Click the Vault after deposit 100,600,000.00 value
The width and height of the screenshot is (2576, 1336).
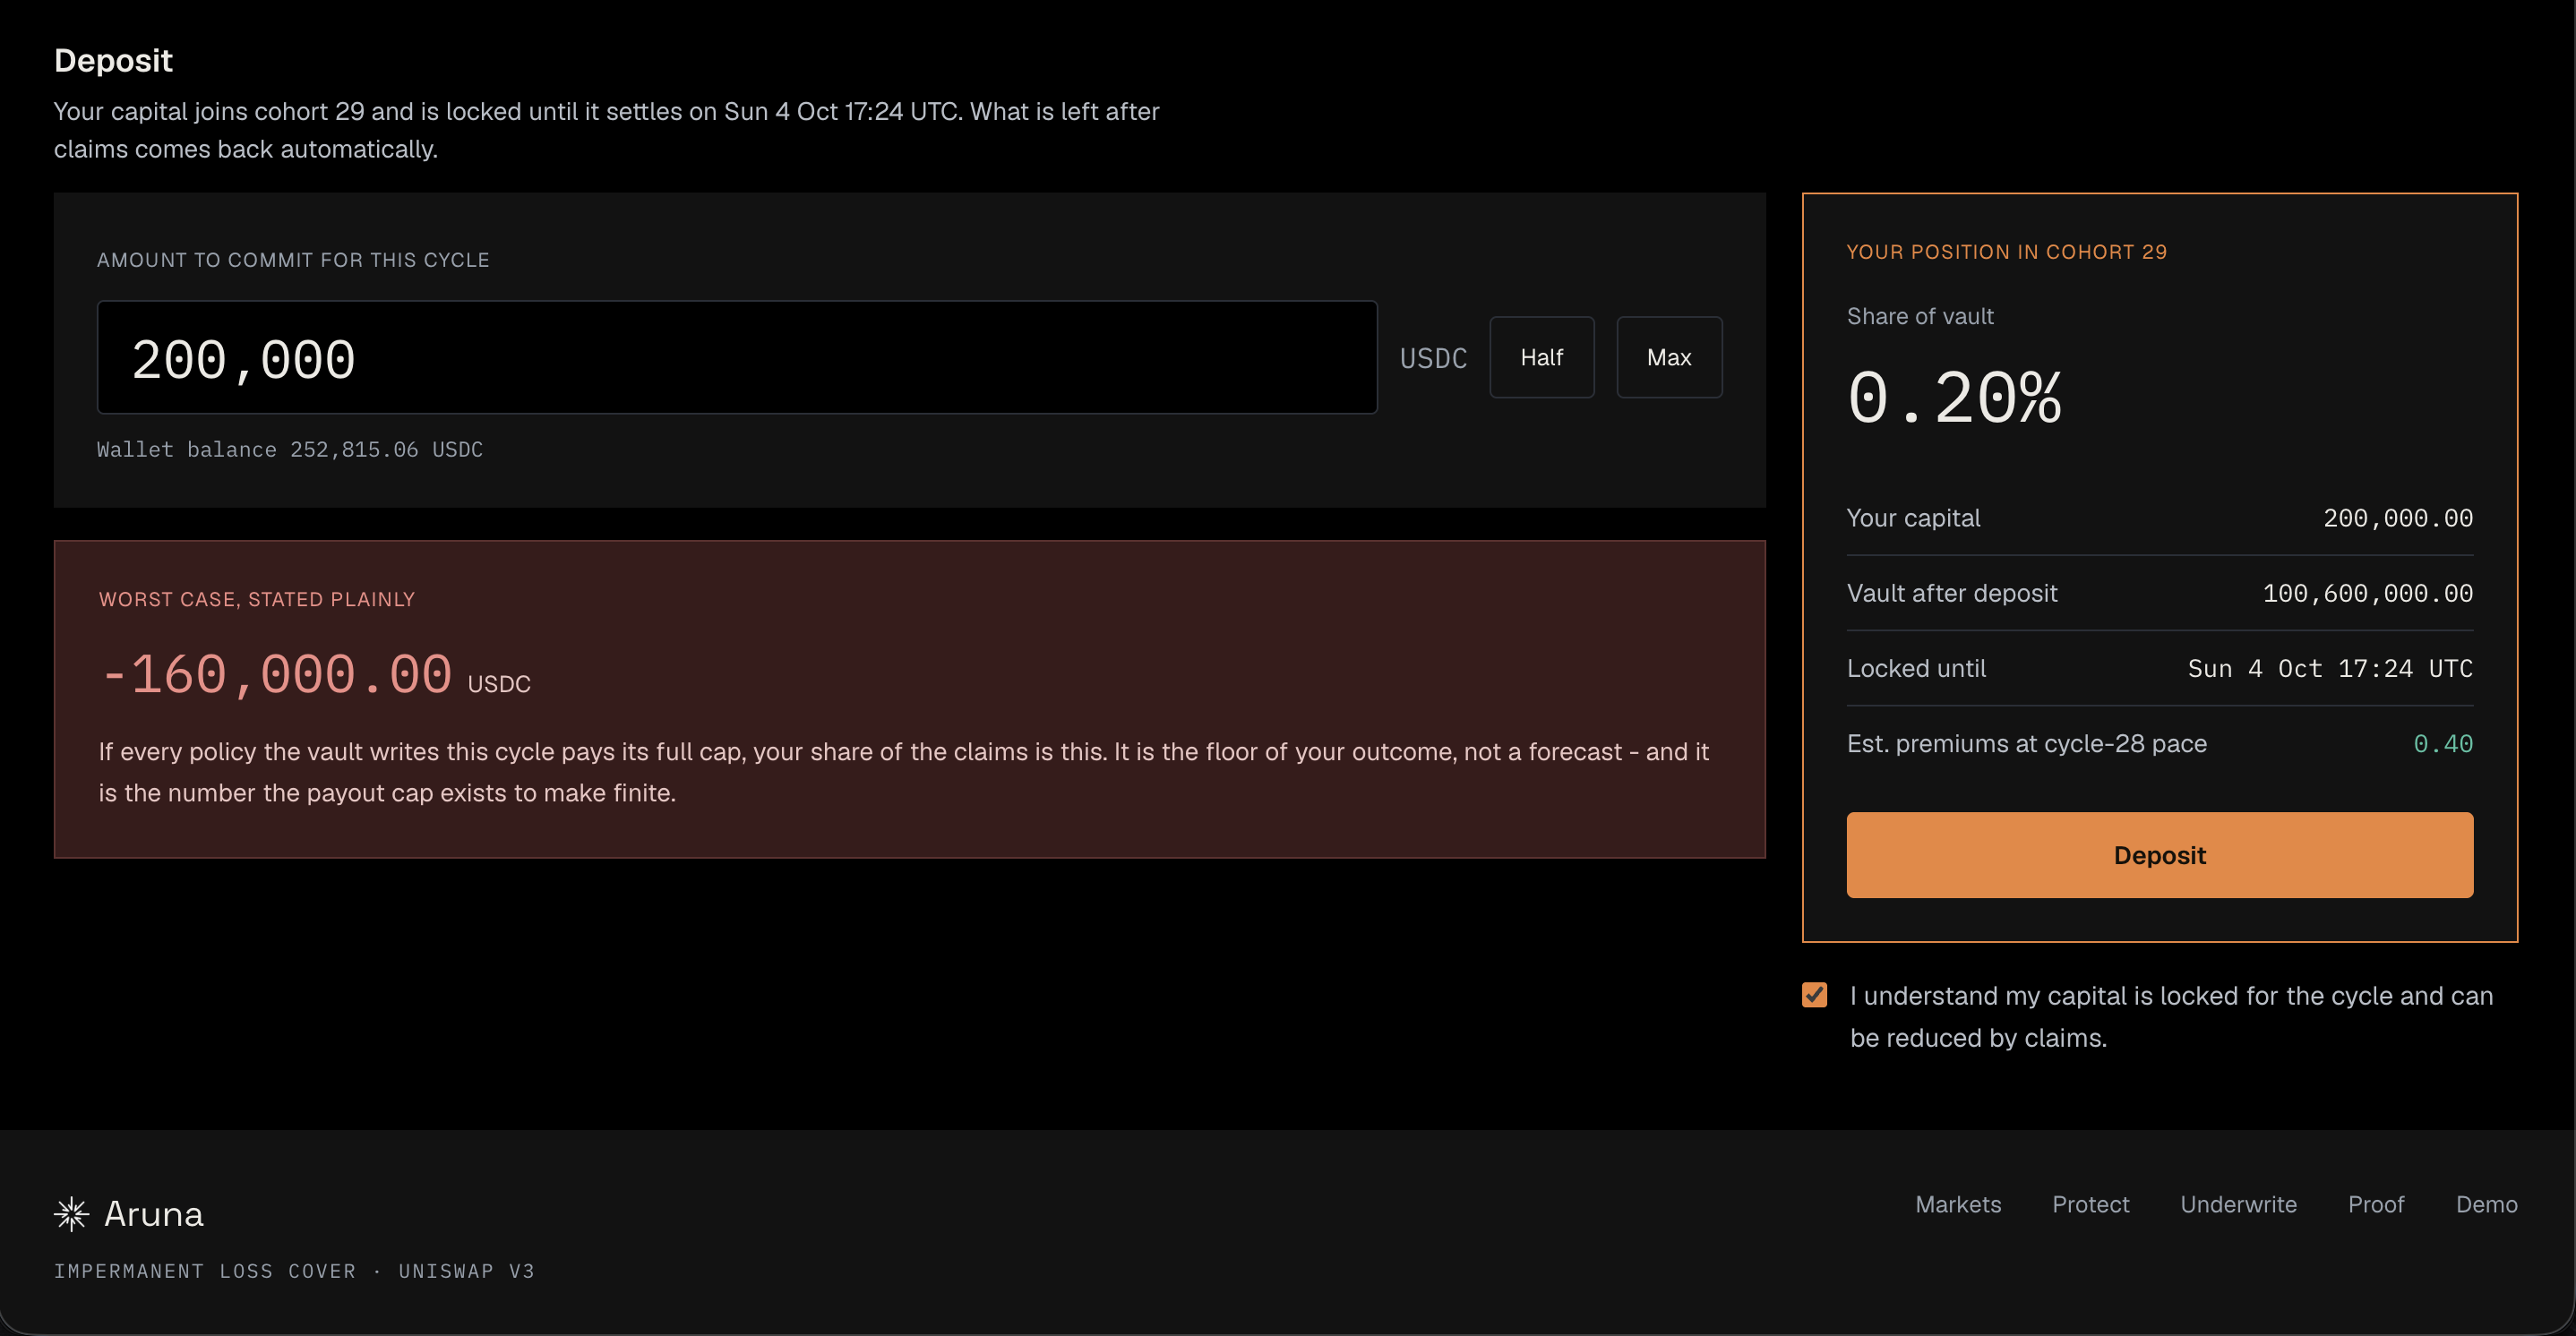coord(2368,594)
